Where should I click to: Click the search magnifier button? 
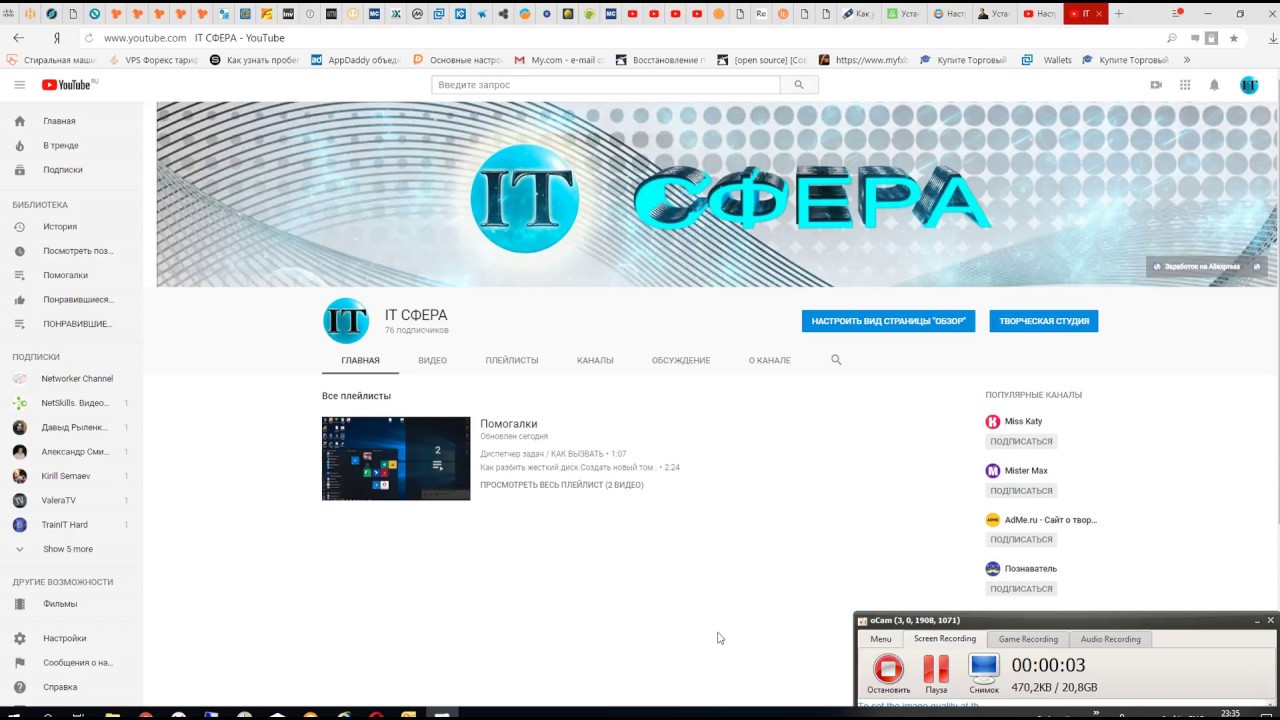click(799, 85)
